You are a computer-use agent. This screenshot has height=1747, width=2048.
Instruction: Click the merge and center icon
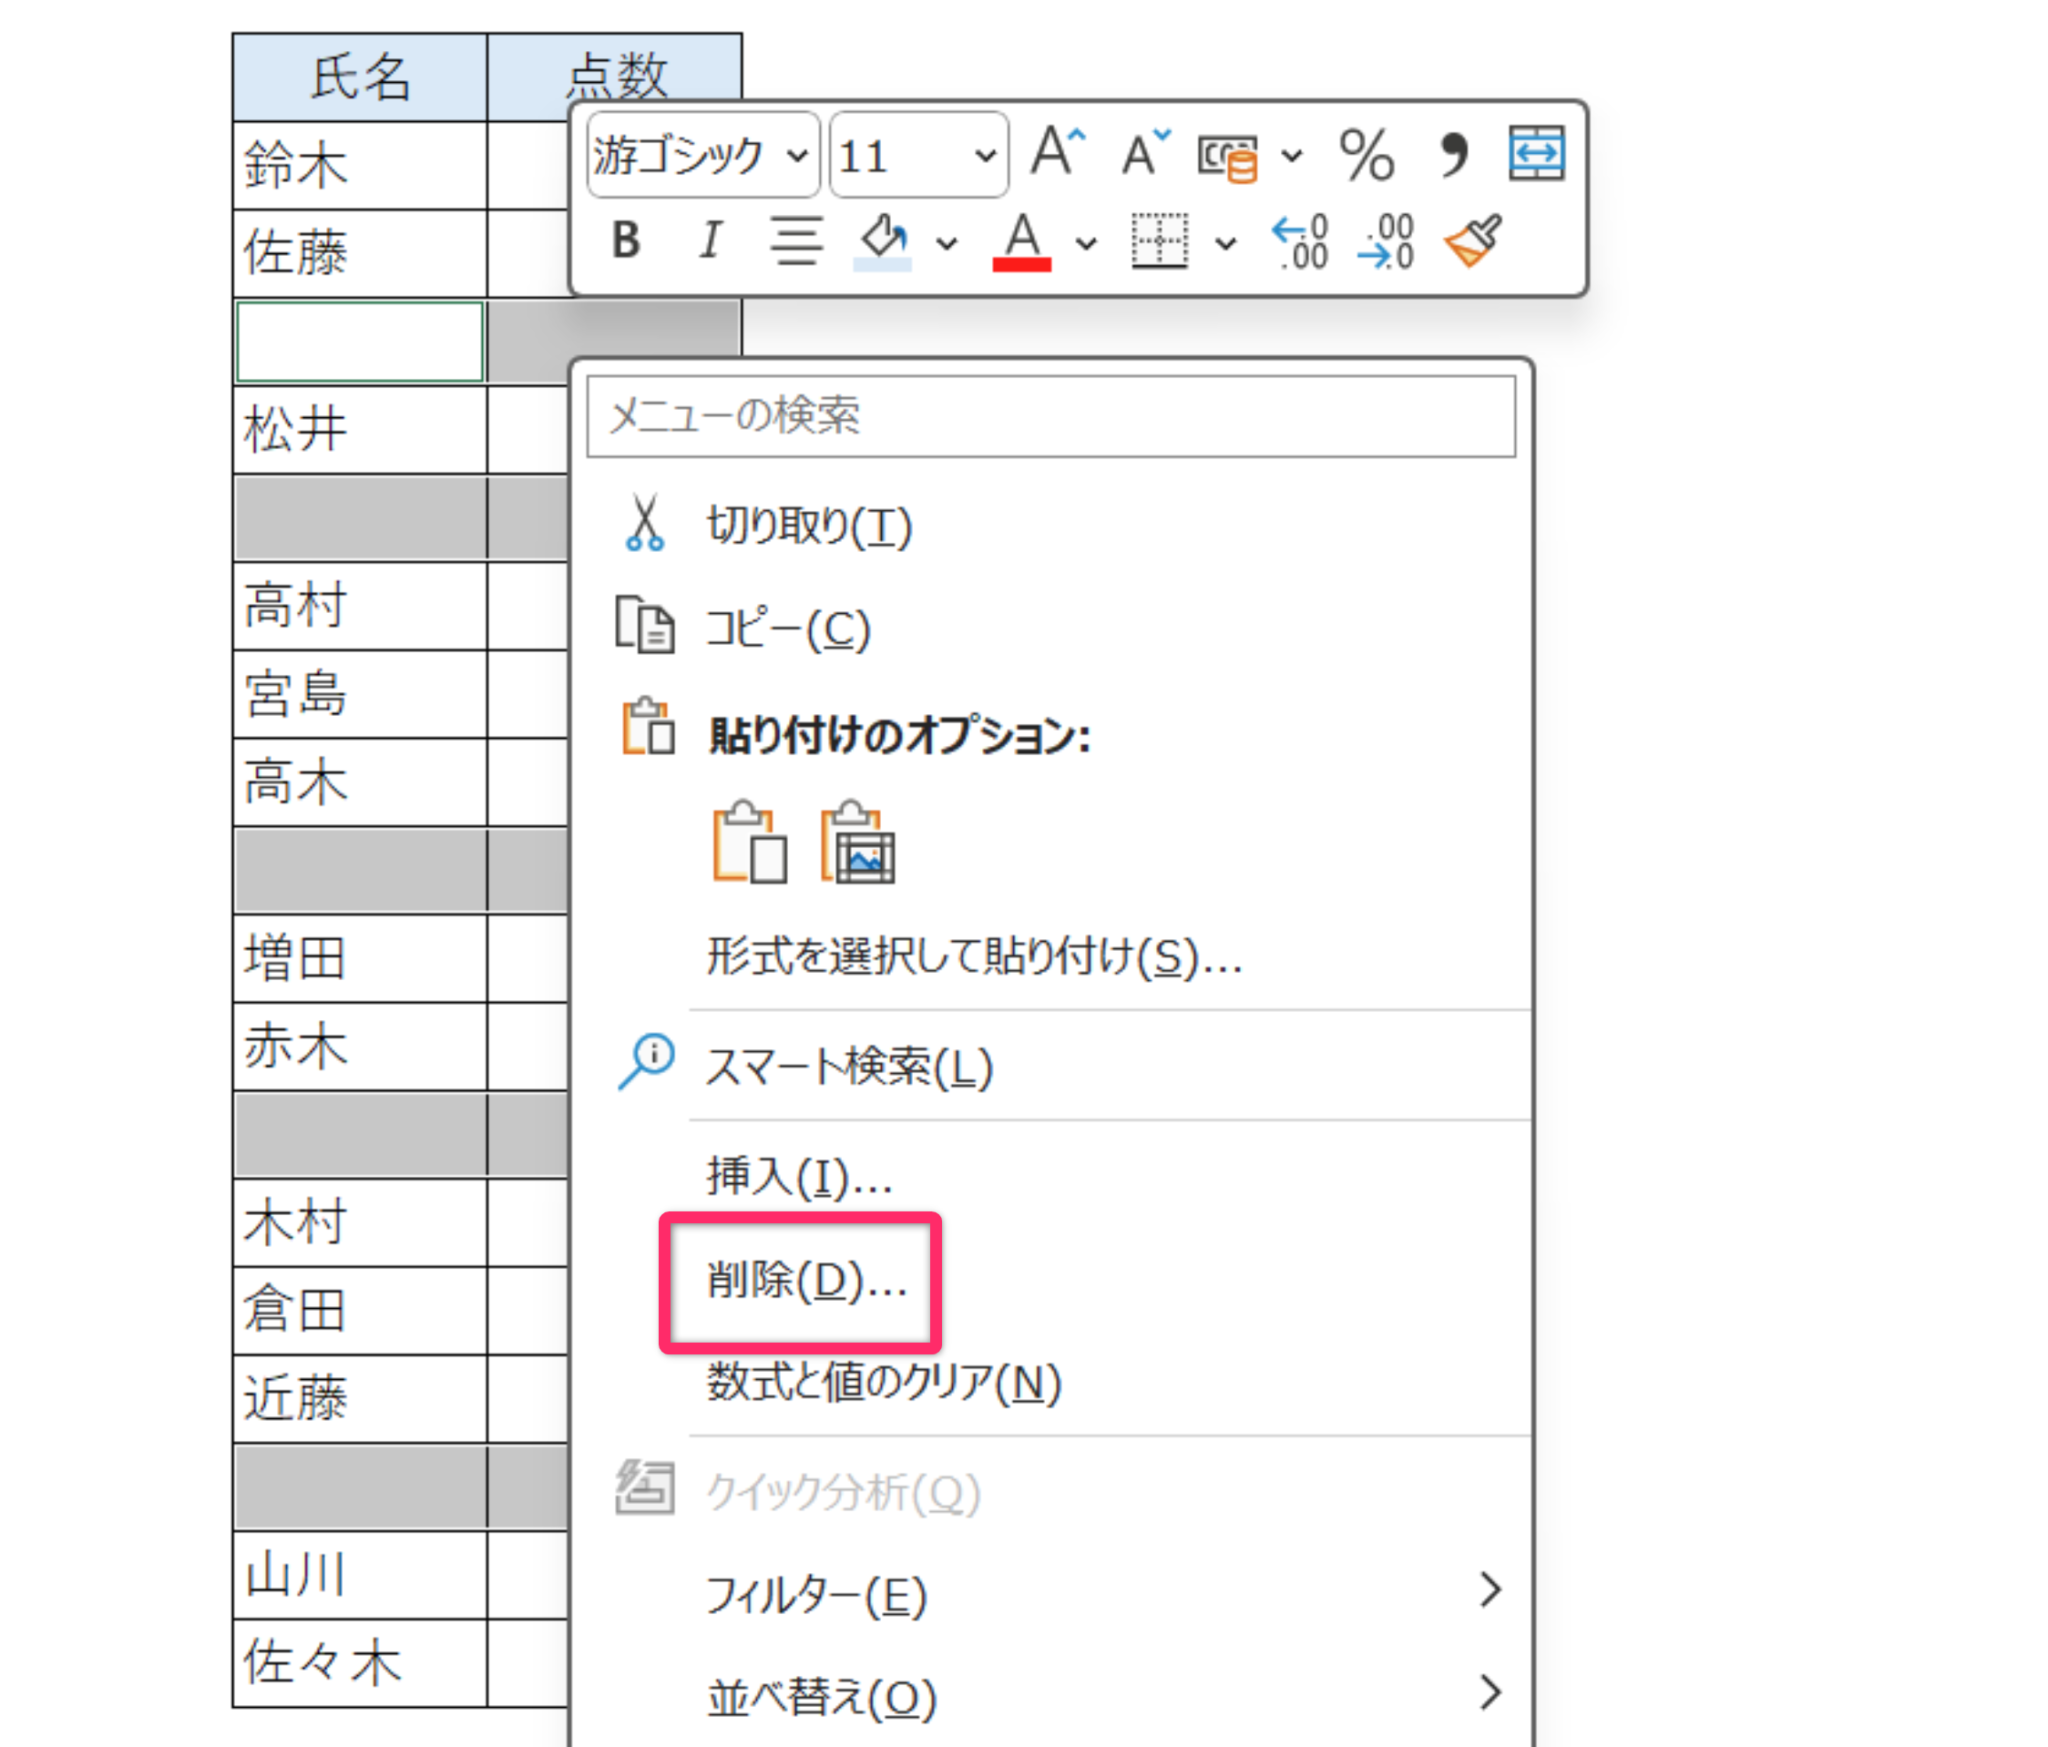pyautogui.click(x=1536, y=153)
